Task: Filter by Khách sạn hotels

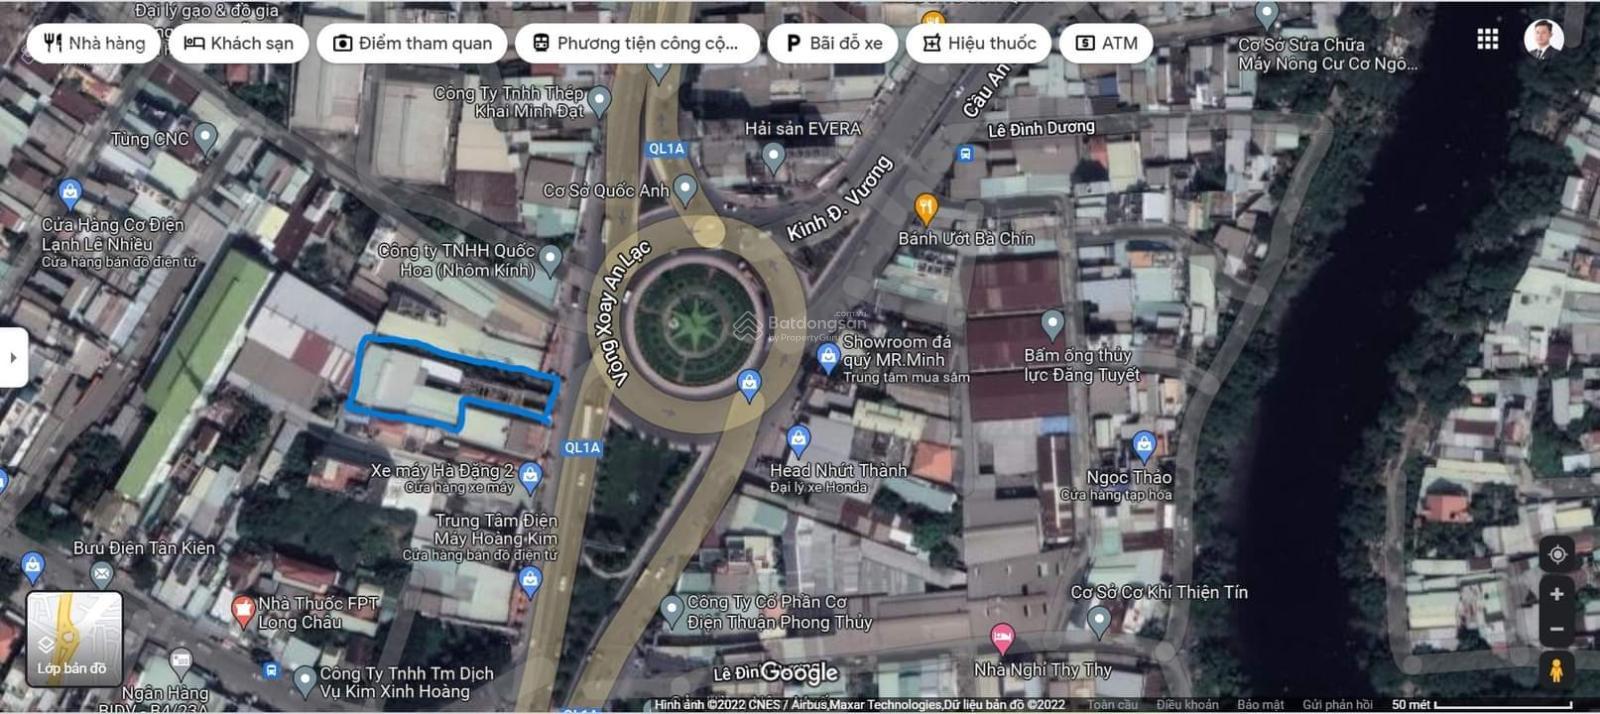Action: coord(238,43)
